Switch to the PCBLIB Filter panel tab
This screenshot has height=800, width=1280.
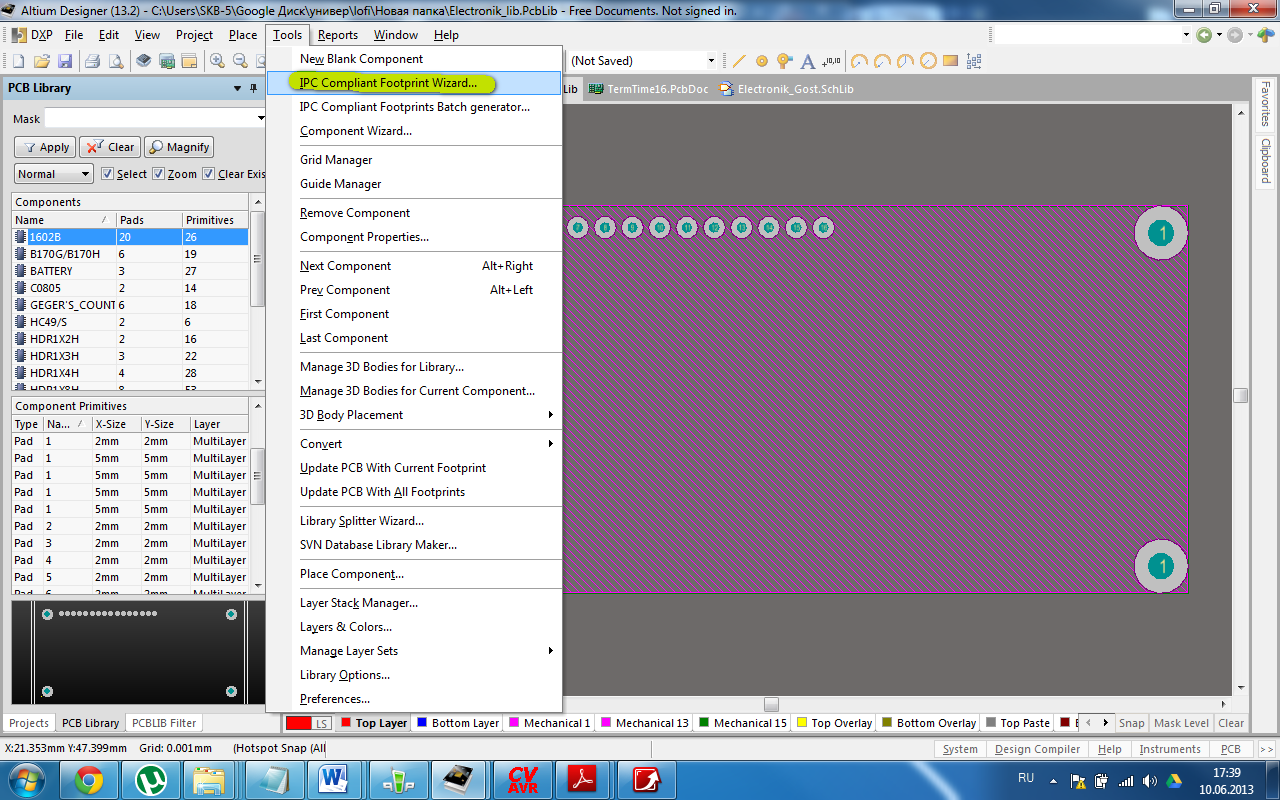(164, 723)
